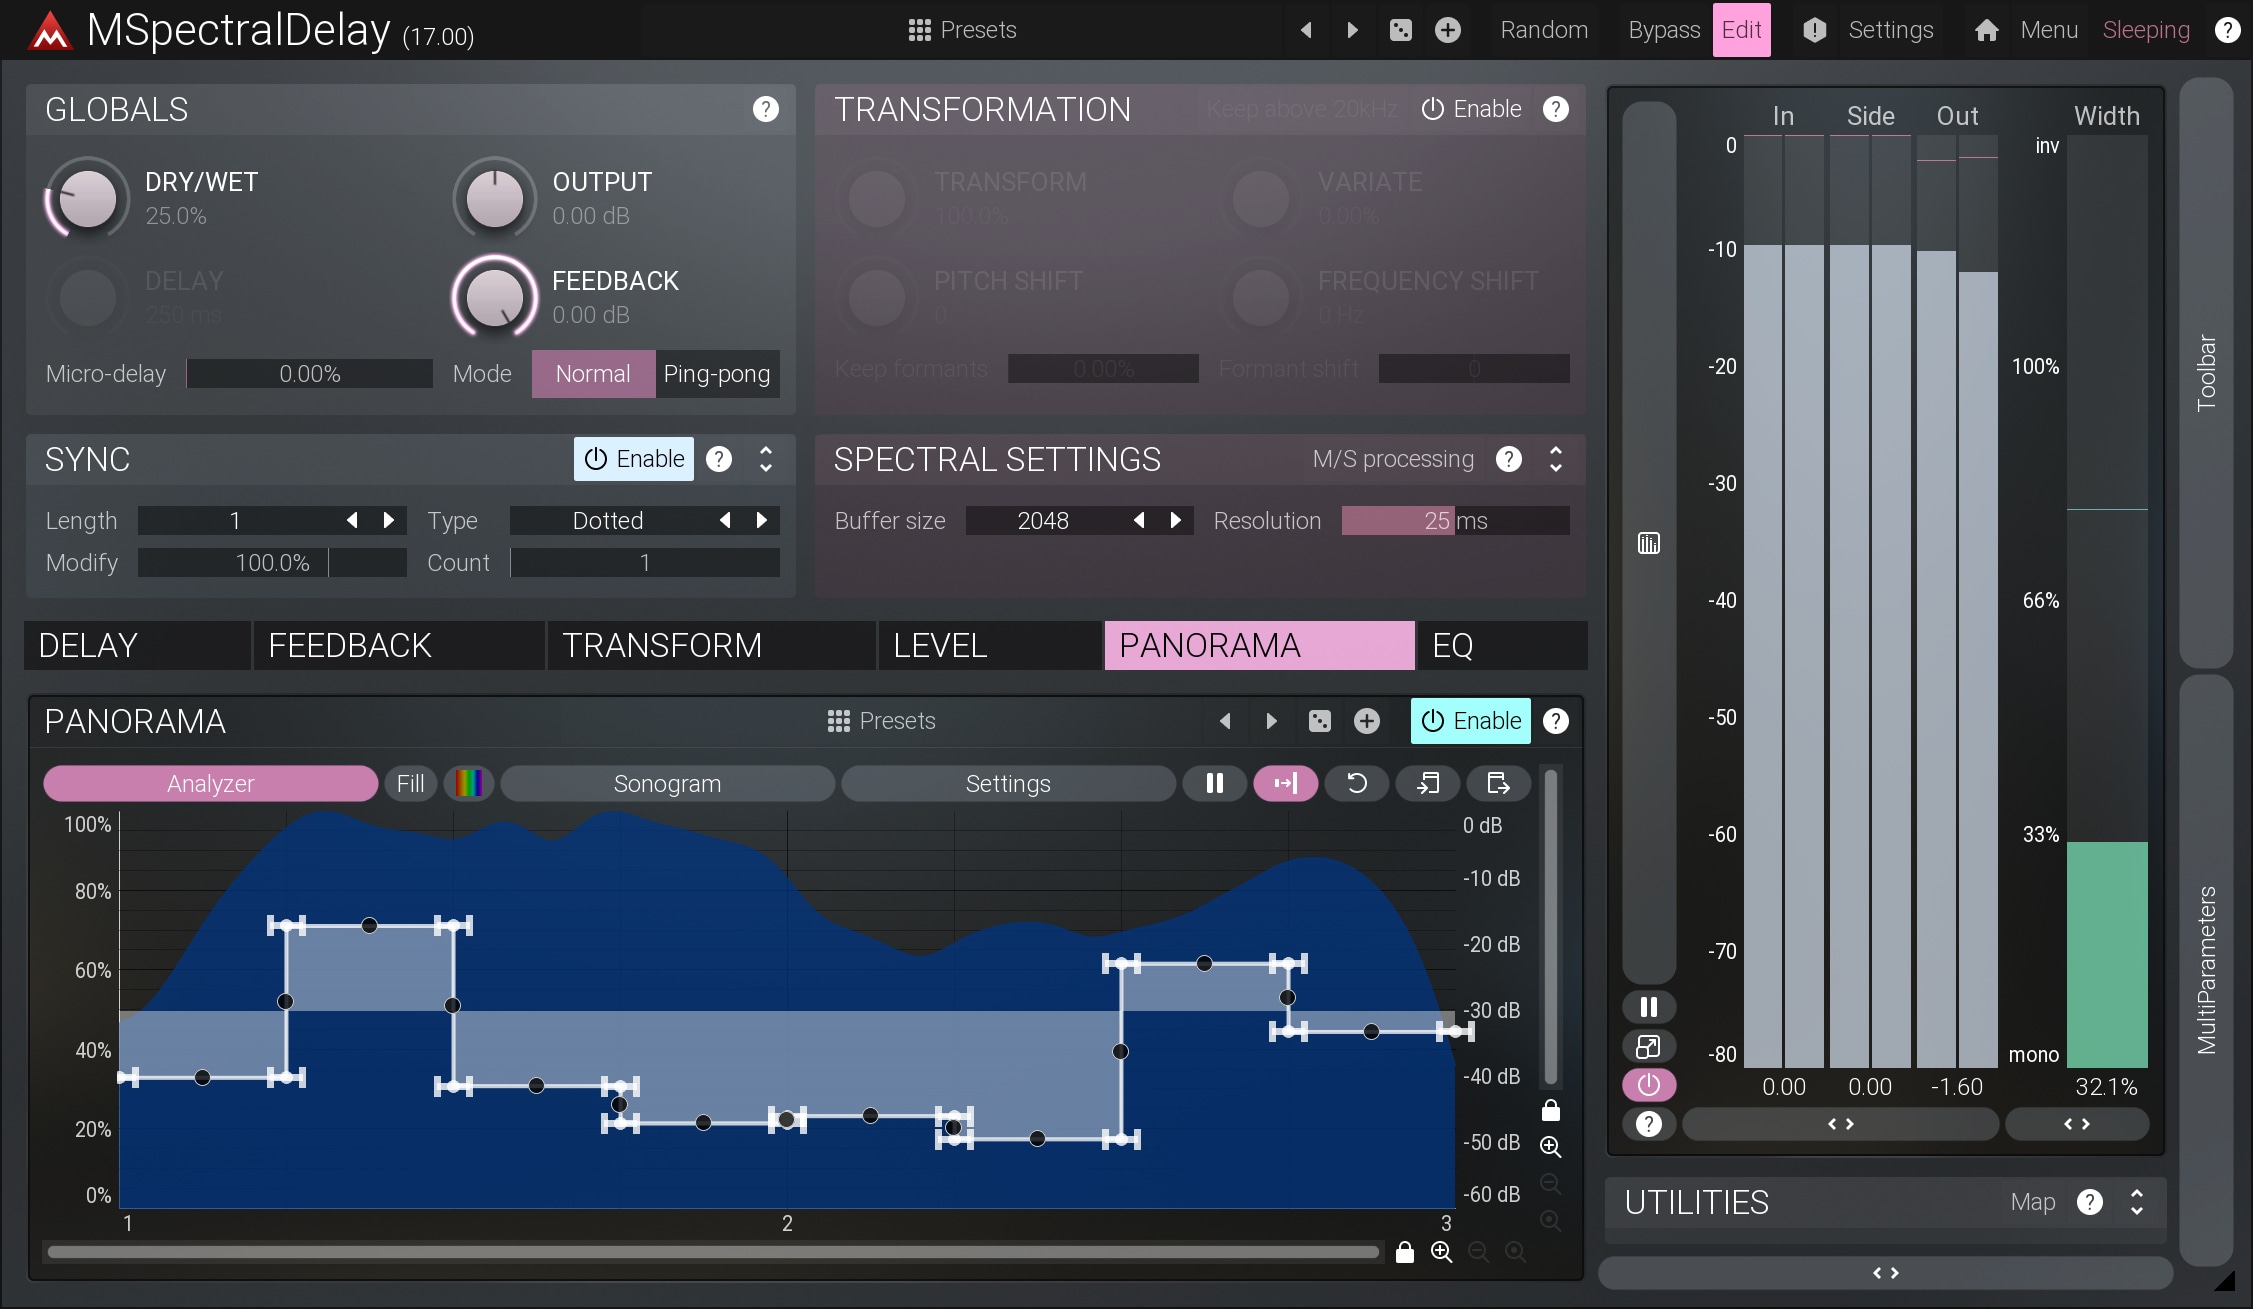Select Ping-pong mode
This screenshot has width=2253, height=1309.
pyautogui.click(x=716, y=374)
